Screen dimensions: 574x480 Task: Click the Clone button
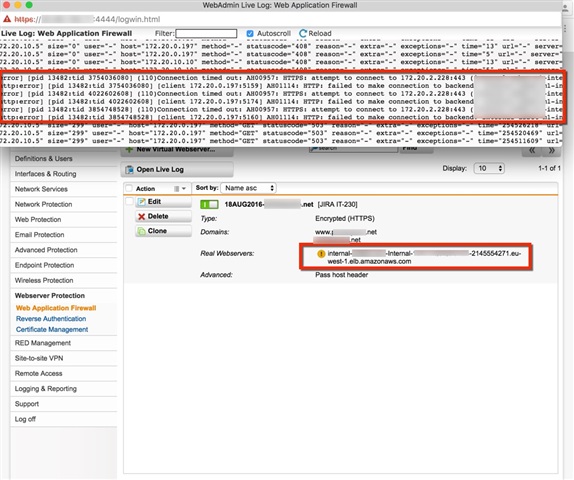[x=163, y=231]
